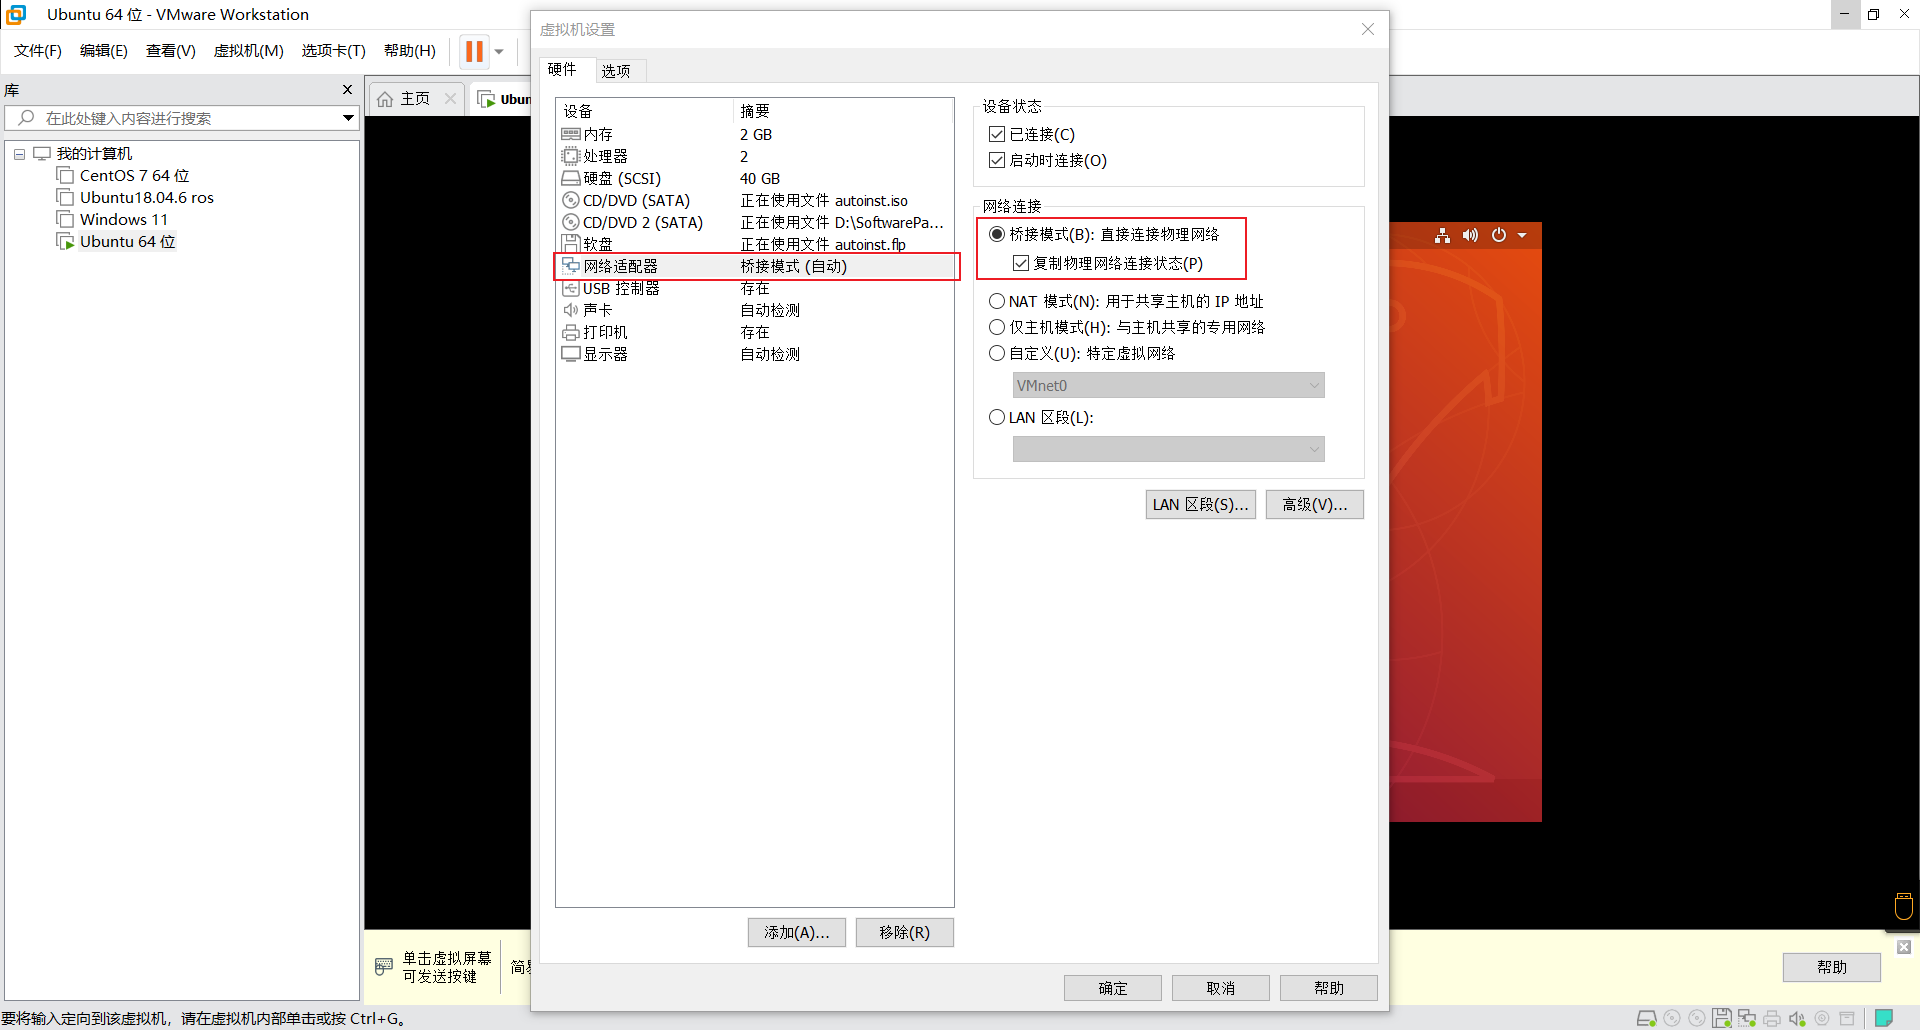The image size is (1920, 1030).
Task: Select Windows 11 in library
Action: coord(112,219)
